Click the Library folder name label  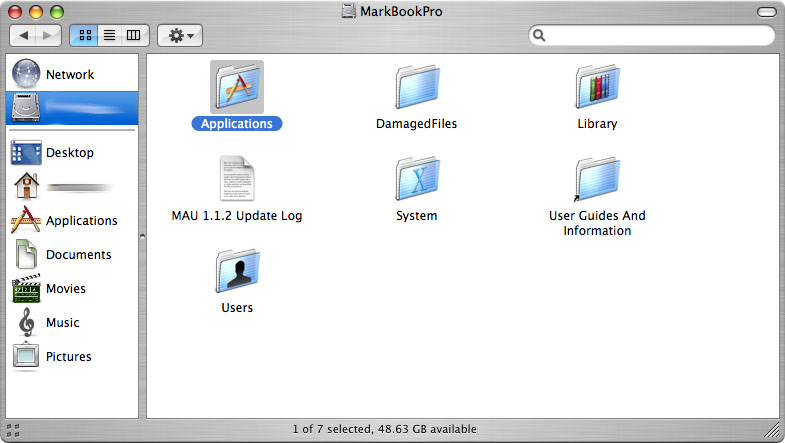(597, 124)
